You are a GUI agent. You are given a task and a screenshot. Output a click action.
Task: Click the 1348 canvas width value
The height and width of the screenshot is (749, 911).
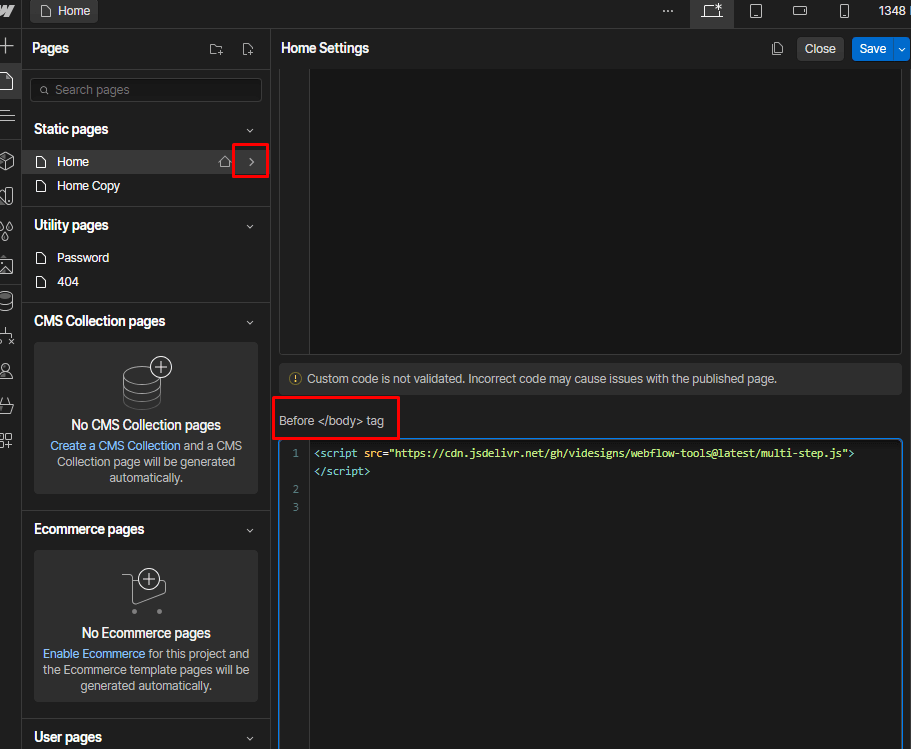[x=892, y=10]
